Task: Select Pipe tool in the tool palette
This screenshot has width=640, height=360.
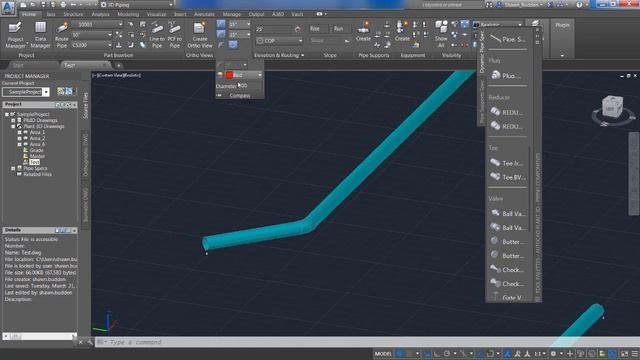Action: click(x=507, y=39)
